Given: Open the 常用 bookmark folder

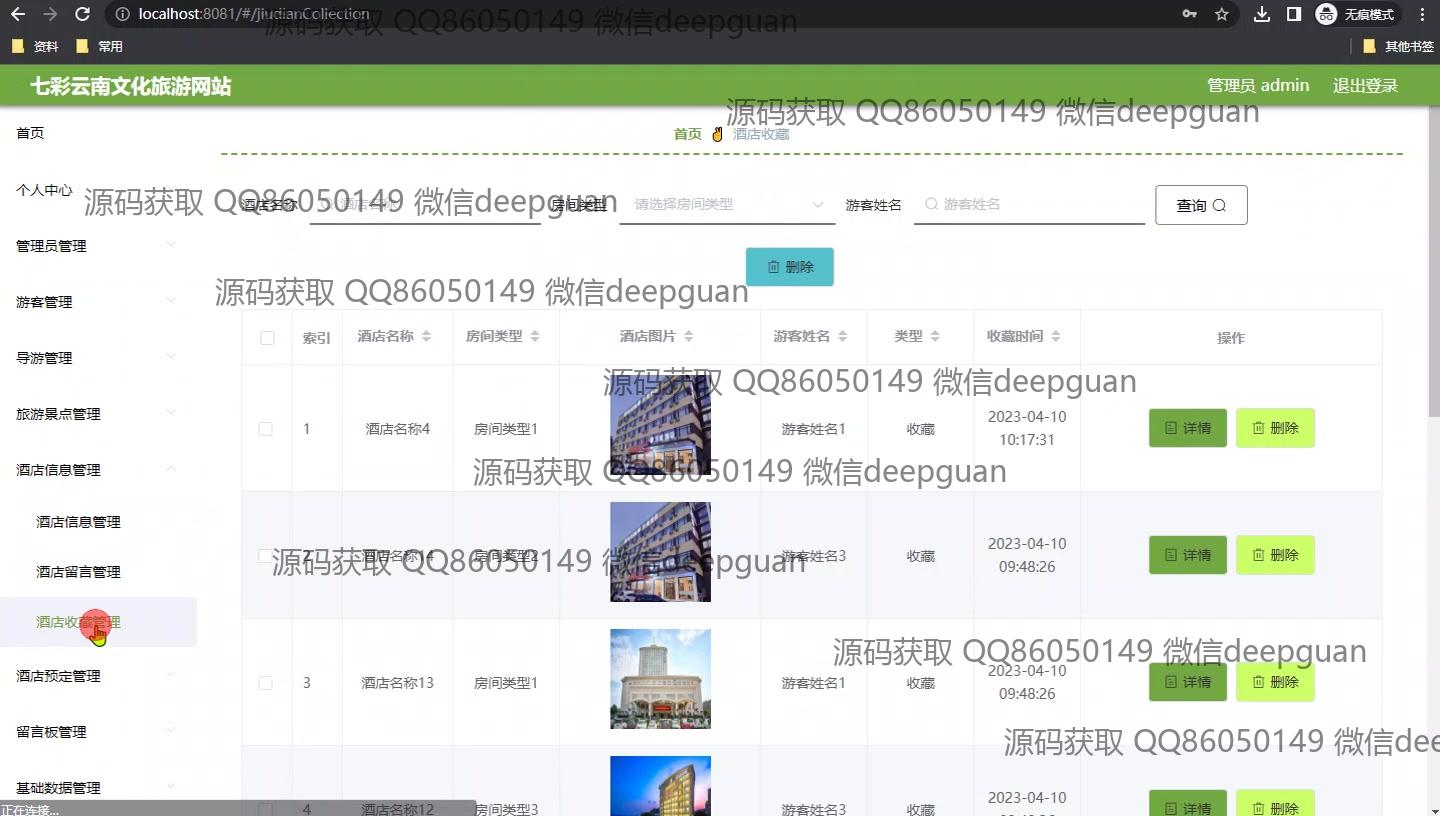Looking at the screenshot, I should 99,46.
